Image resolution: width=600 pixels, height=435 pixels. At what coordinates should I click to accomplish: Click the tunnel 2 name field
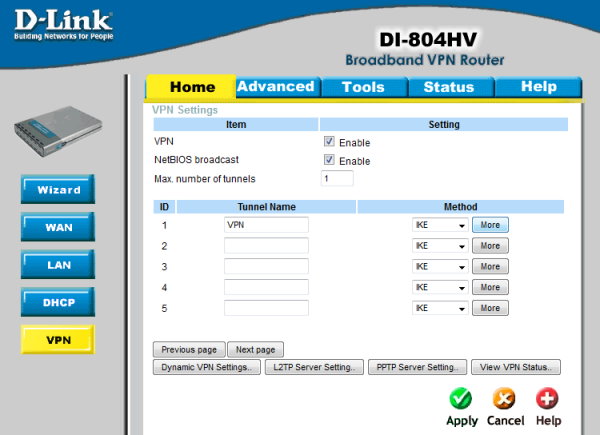point(266,246)
